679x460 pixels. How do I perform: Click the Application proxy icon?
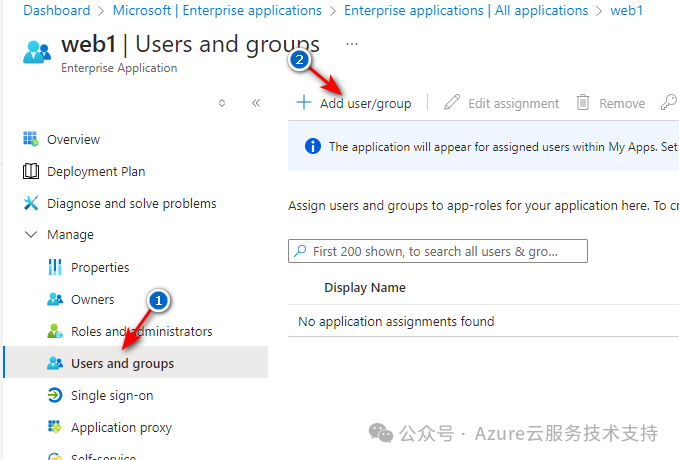pyautogui.click(x=55, y=427)
